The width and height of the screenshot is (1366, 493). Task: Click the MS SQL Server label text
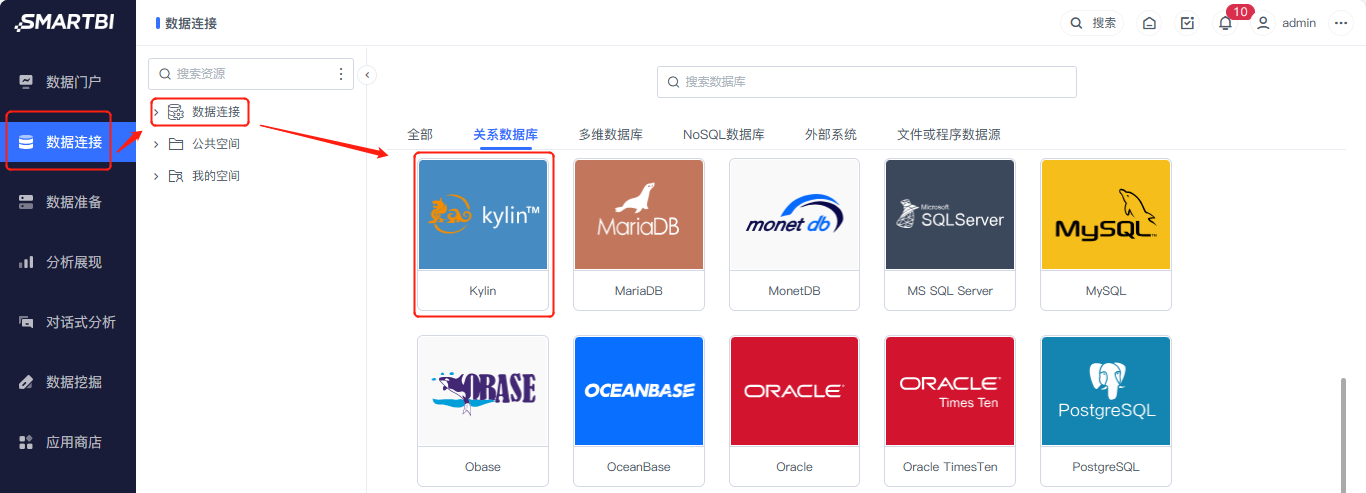click(950, 291)
